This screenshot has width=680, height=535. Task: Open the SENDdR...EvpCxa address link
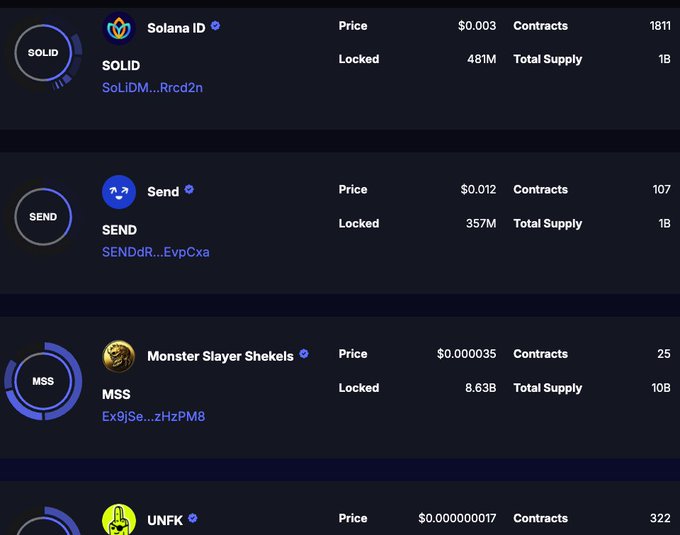tap(156, 252)
